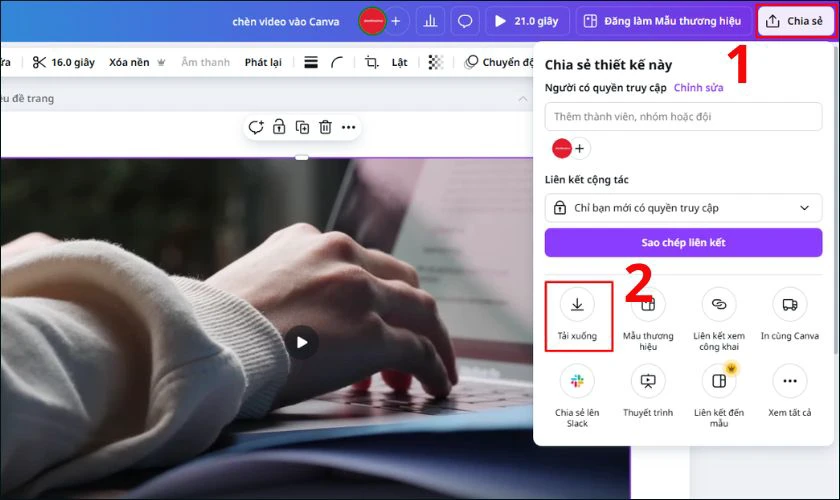Duplicate the page with copy icon
The image size is (840, 500).
[302, 127]
